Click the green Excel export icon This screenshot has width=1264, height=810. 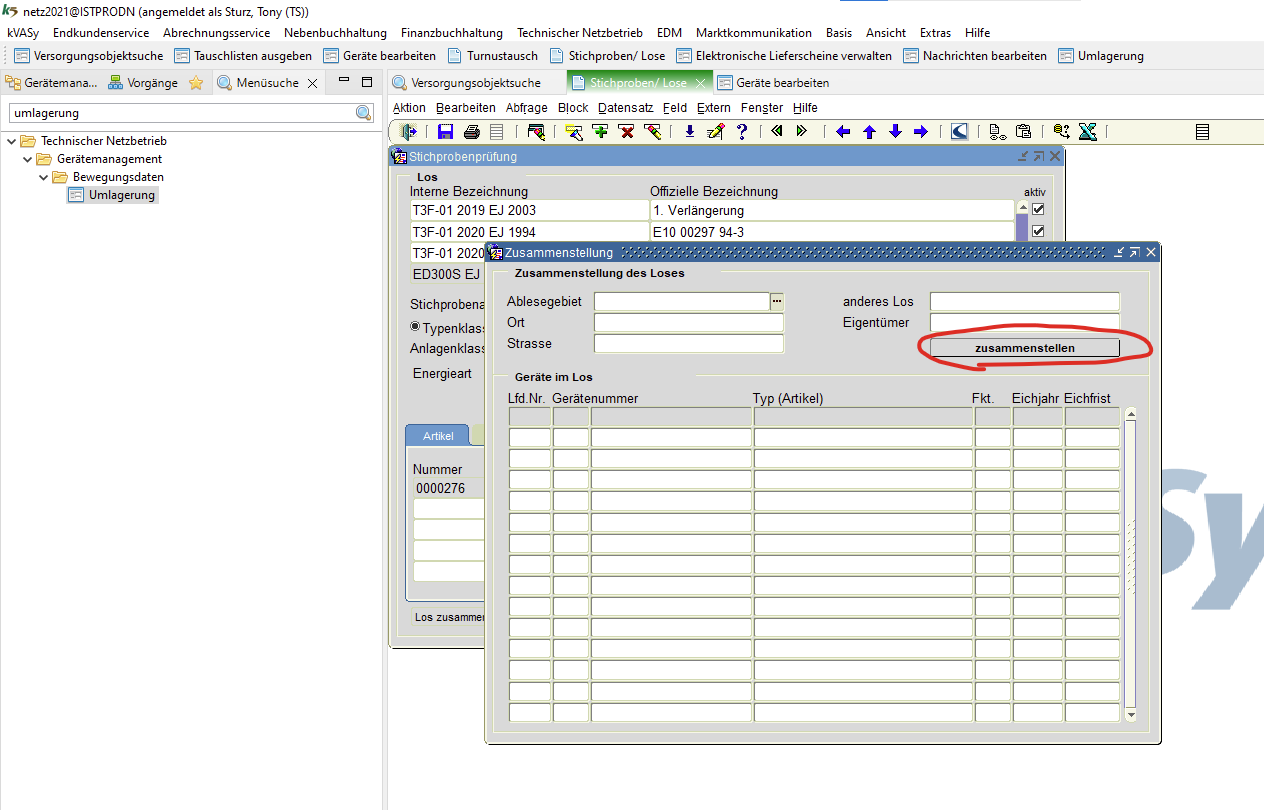pyautogui.click(x=1088, y=131)
